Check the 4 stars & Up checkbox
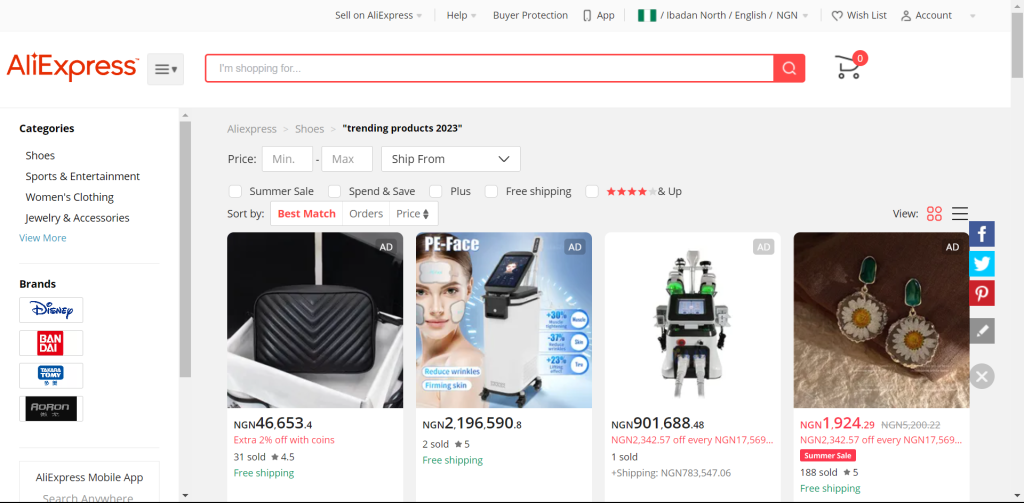Screen dimensions: 1024x503 click(592, 191)
